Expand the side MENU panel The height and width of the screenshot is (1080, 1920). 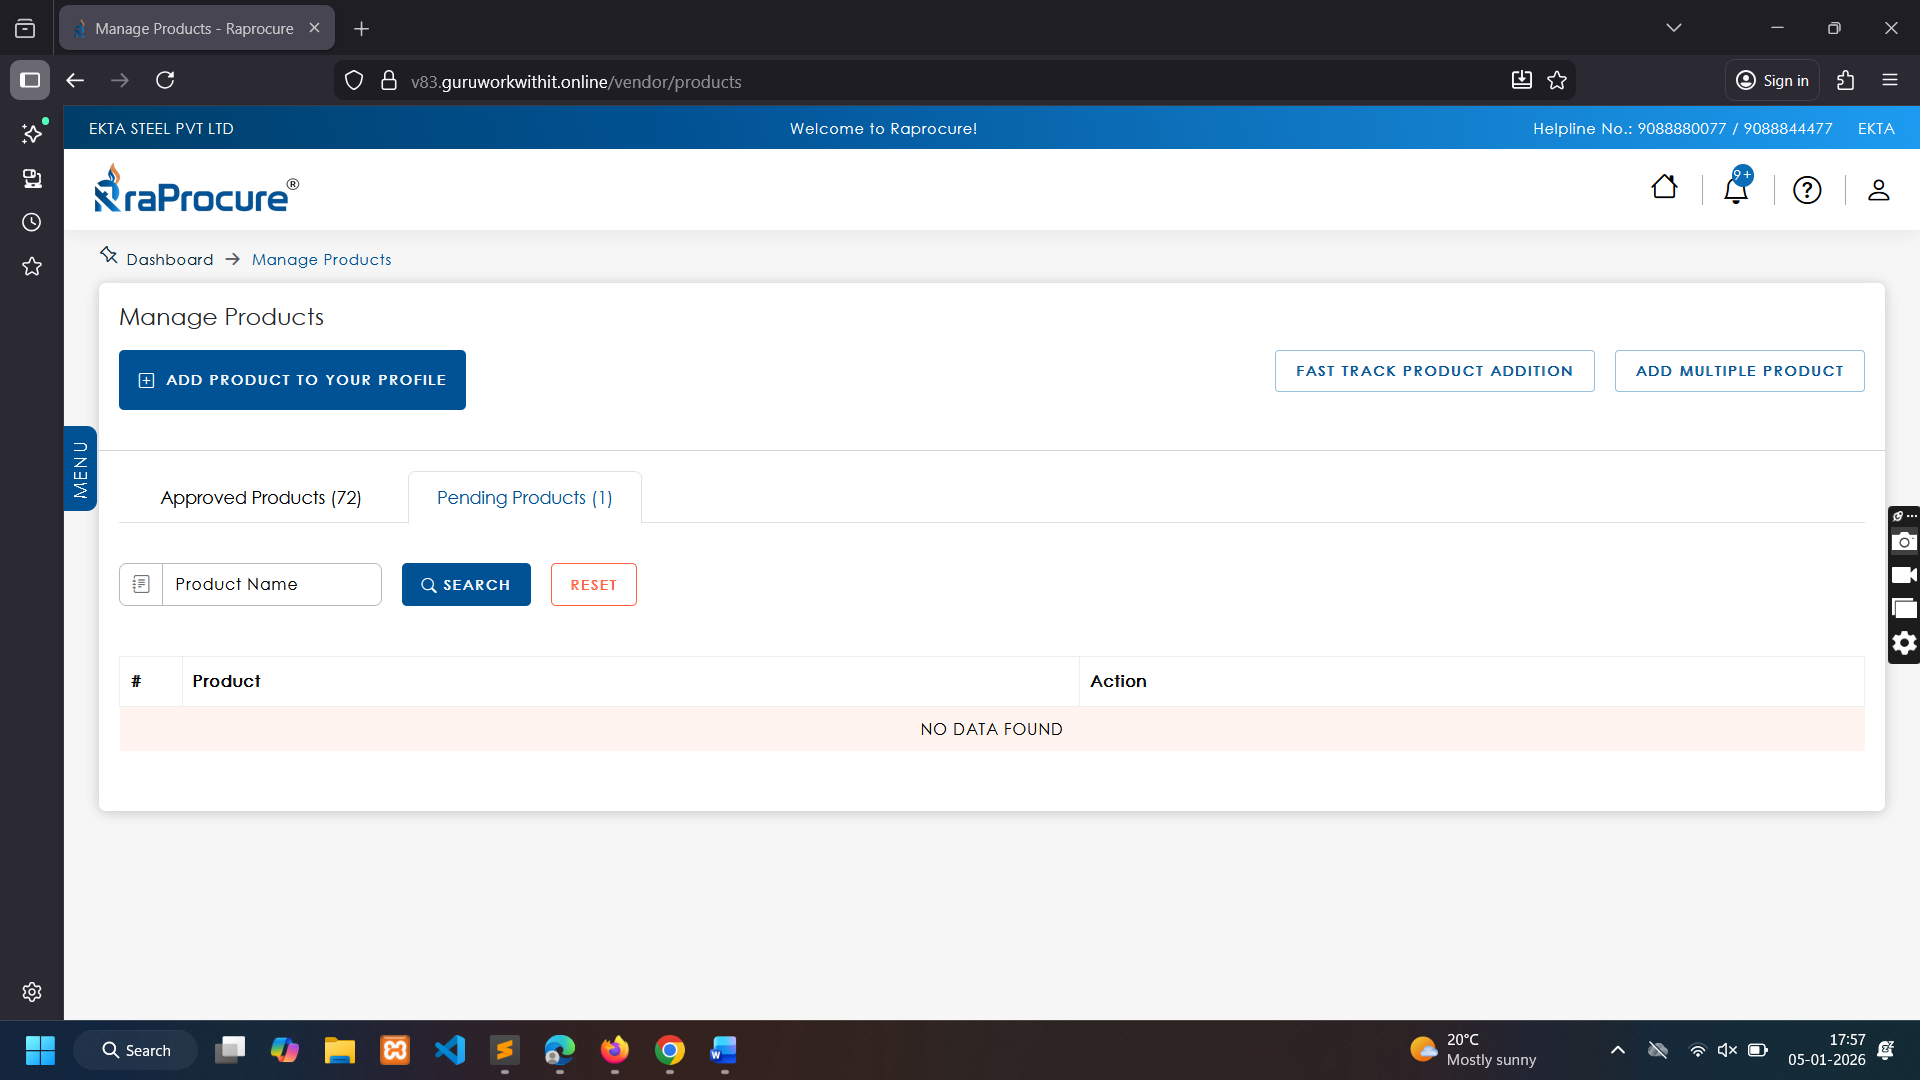tap(80, 469)
